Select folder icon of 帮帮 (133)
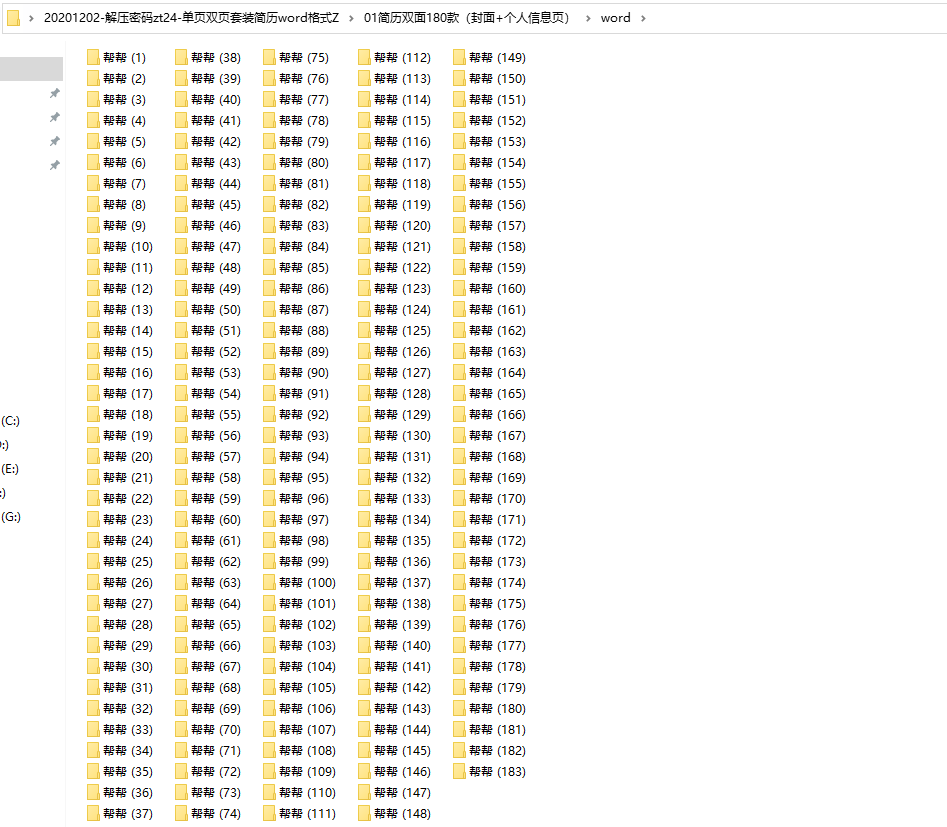947x827 pixels. [364, 498]
